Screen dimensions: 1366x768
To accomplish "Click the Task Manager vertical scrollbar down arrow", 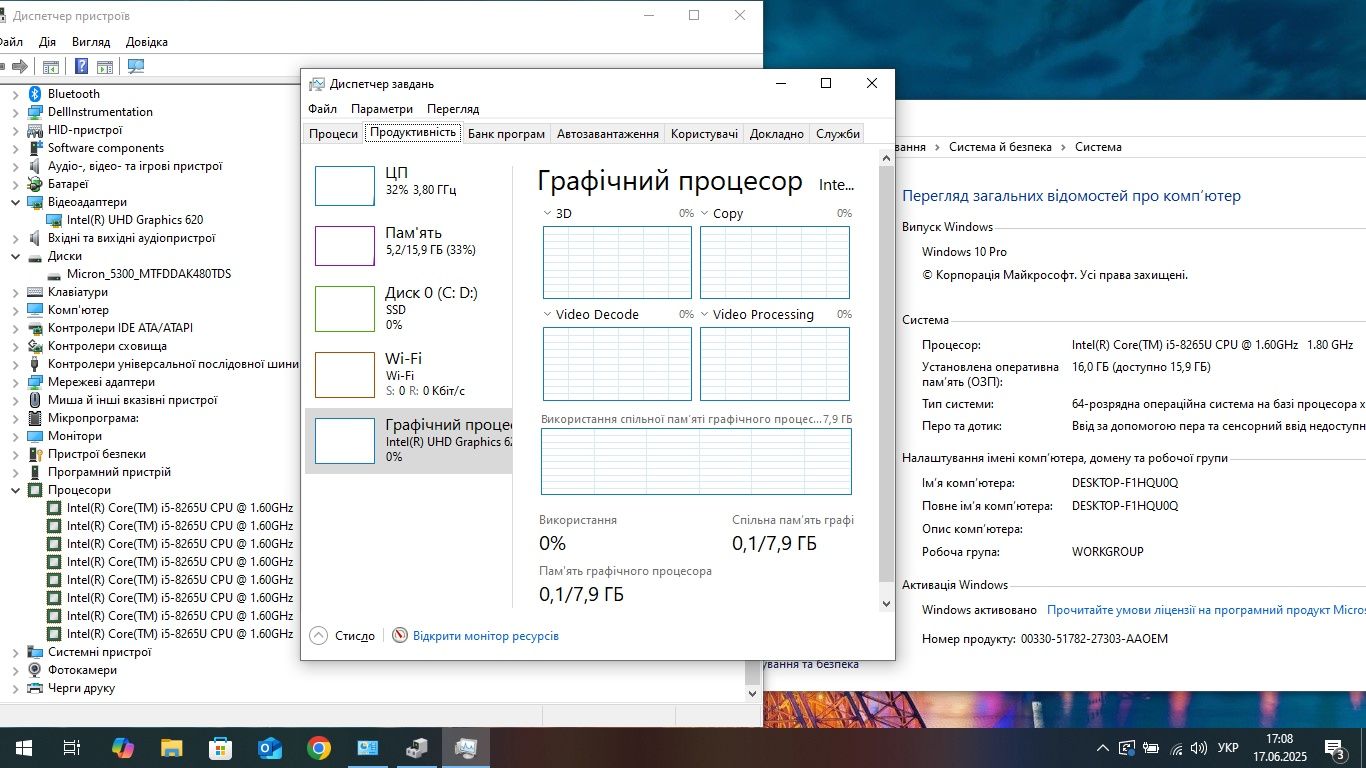I will coord(886,603).
